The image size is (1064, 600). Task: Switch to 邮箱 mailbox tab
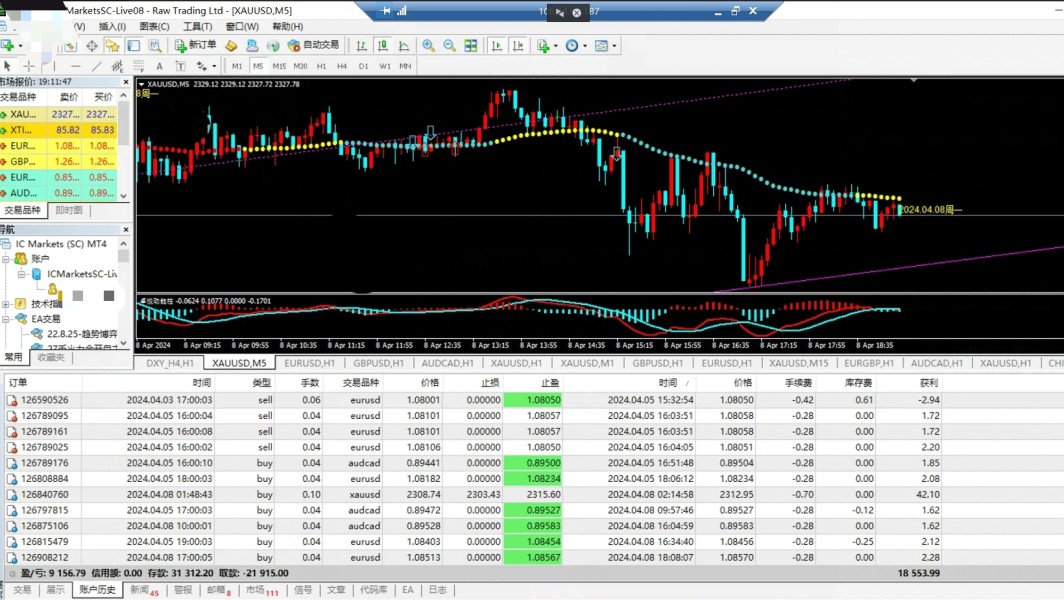pos(218,590)
